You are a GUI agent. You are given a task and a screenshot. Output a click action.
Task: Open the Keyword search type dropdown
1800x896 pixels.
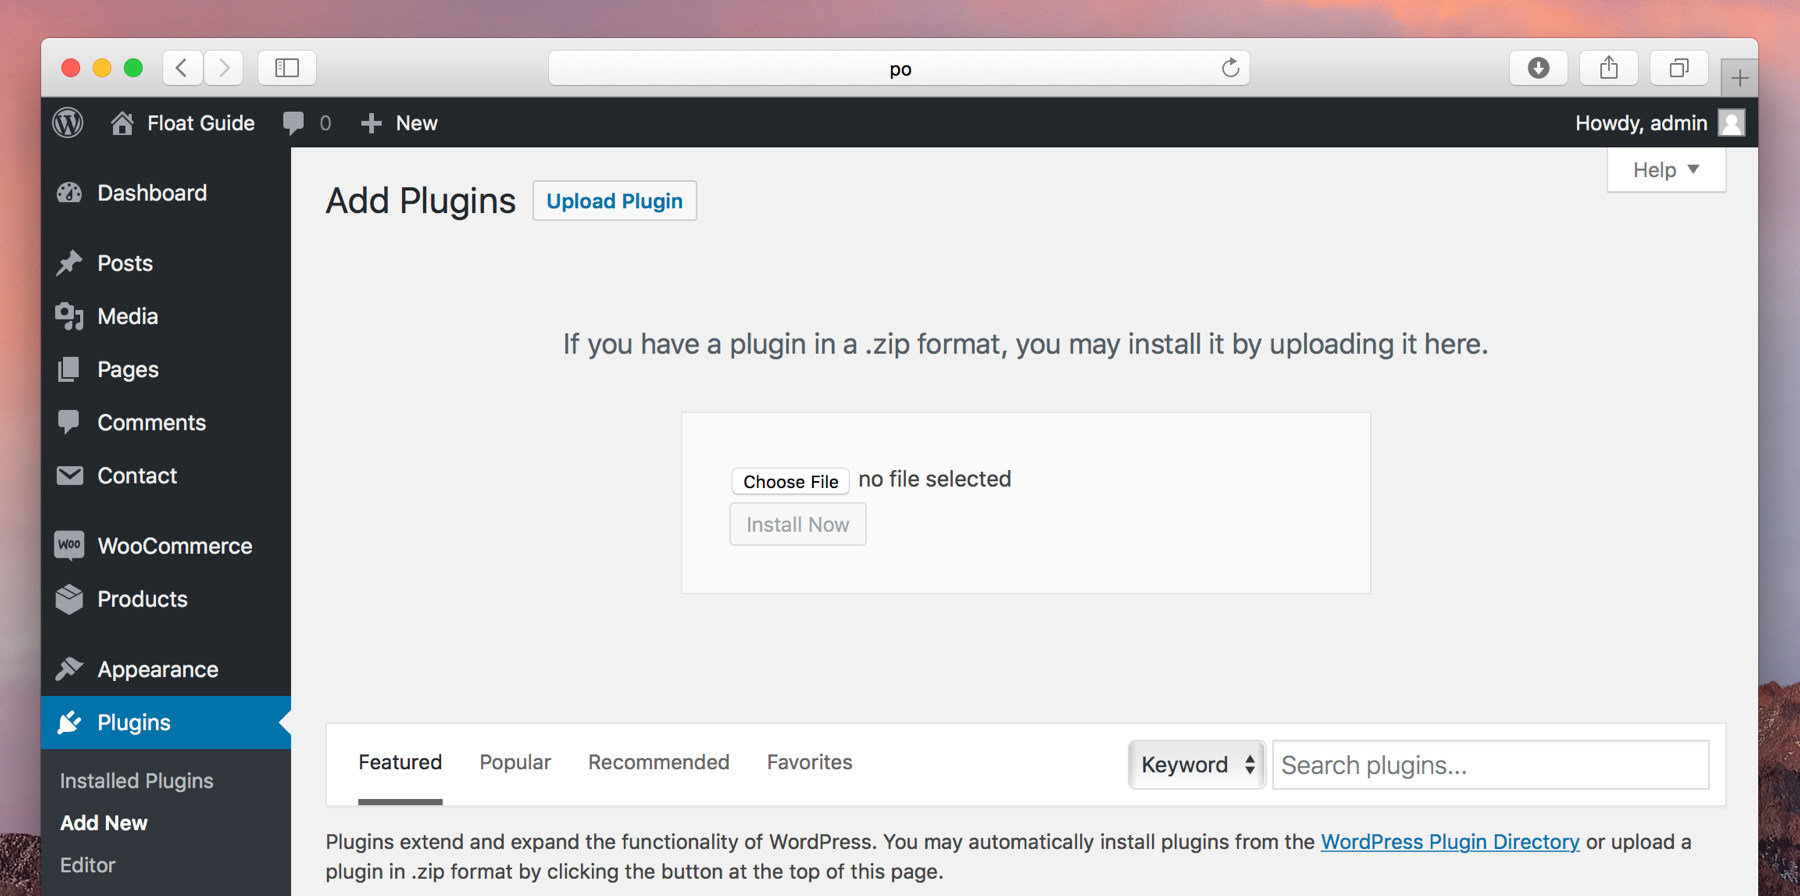1197,765
